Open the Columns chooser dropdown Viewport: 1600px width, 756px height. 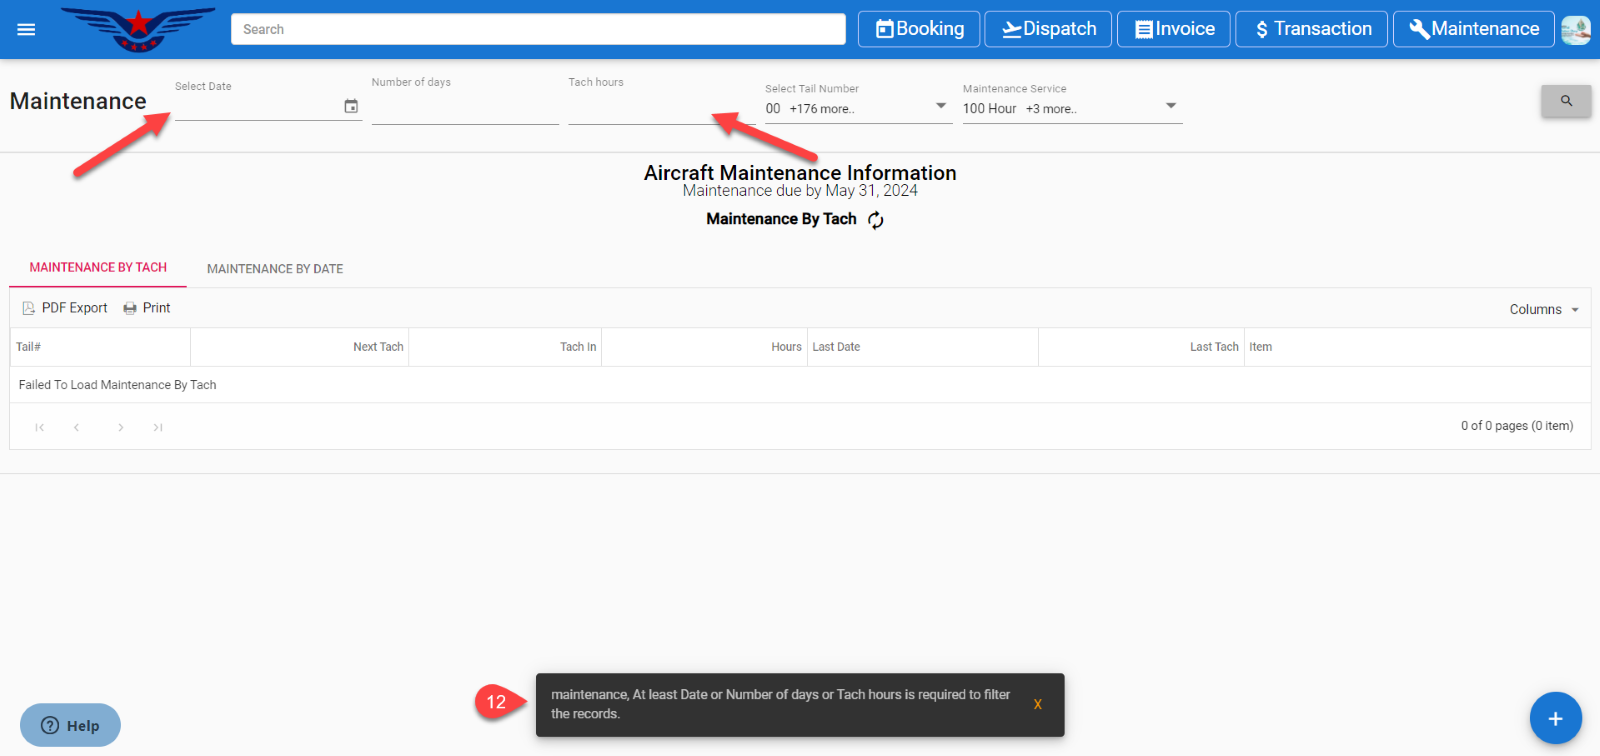click(x=1544, y=310)
